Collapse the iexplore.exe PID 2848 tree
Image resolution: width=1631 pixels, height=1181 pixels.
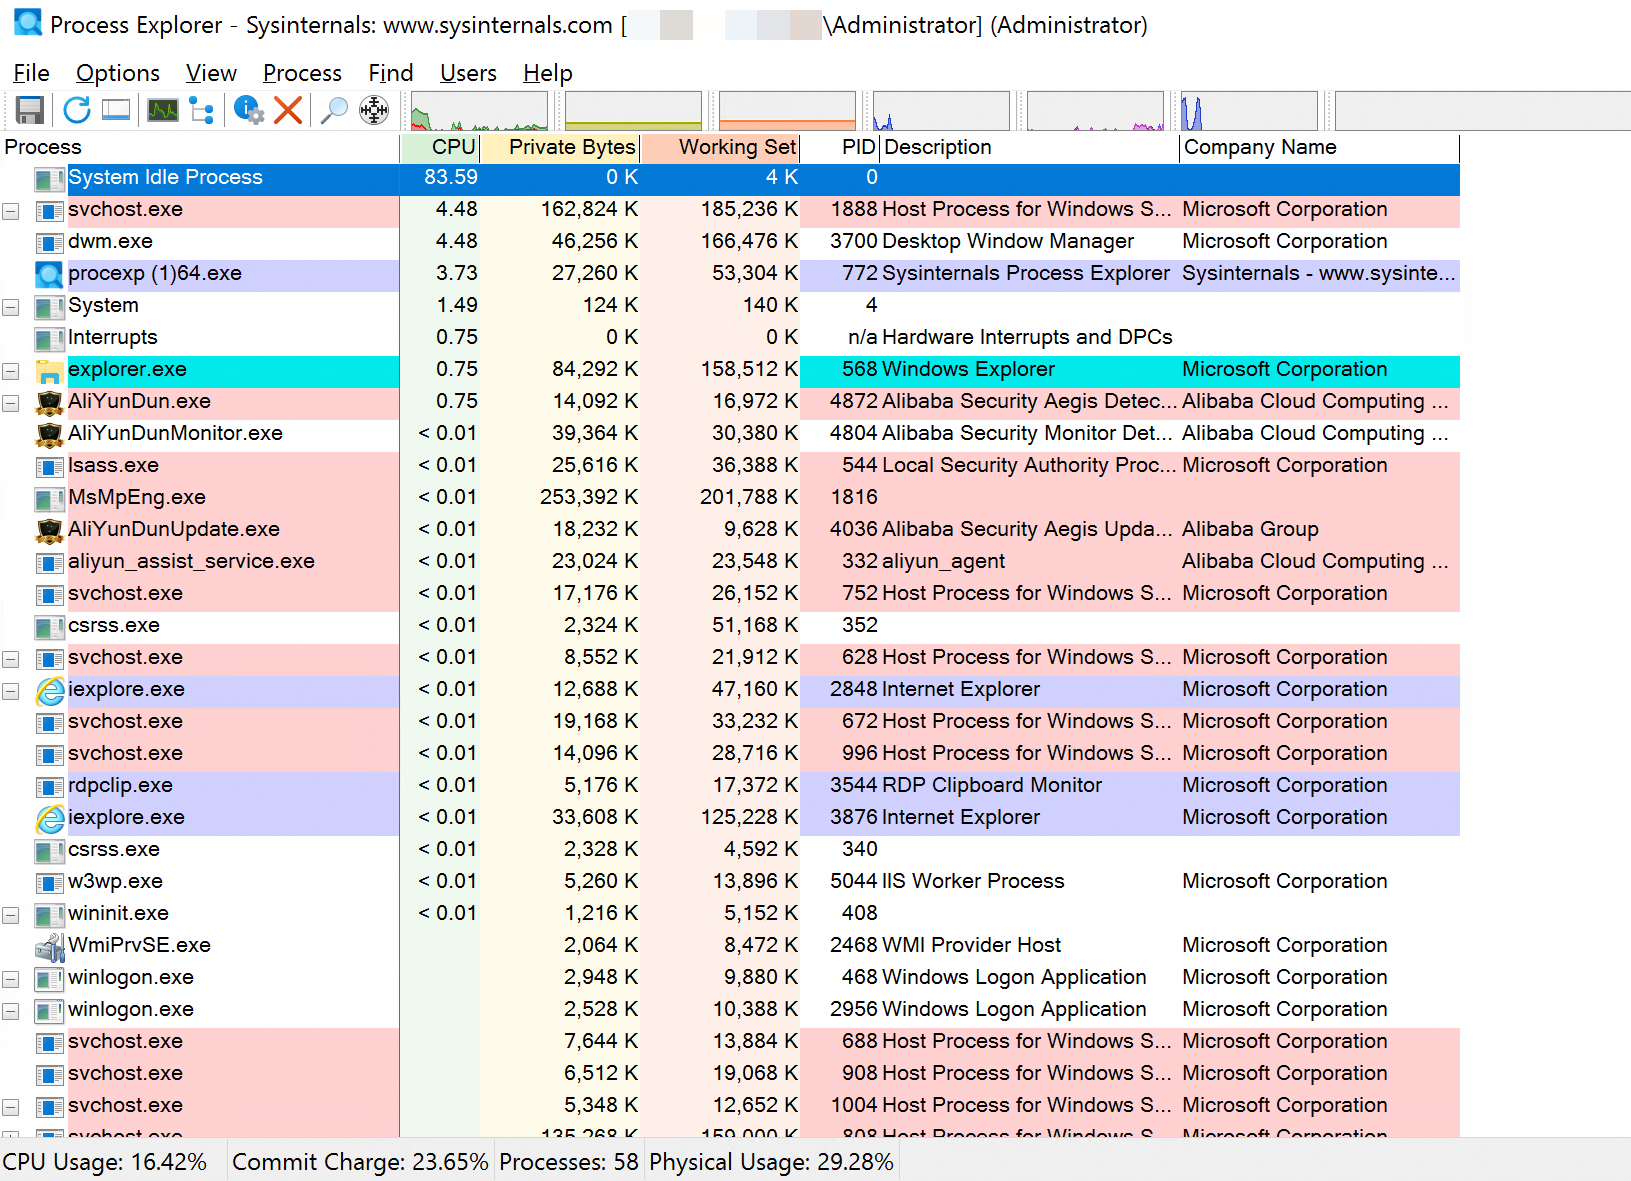pyautogui.click(x=11, y=691)
